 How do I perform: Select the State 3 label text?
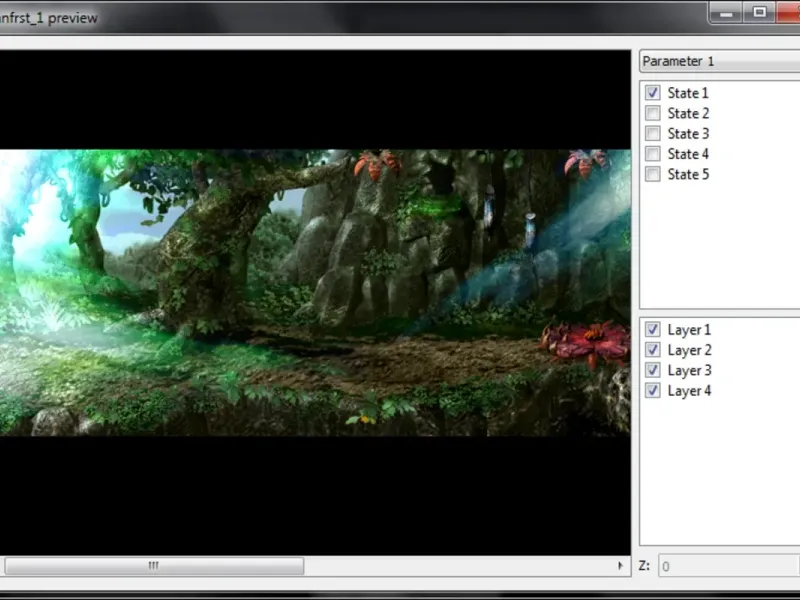(688, 134)
